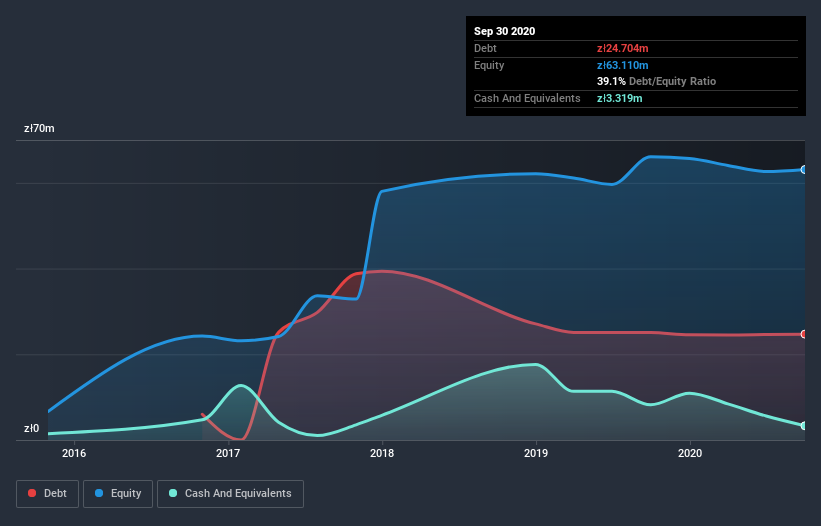
Task: Click the 39.1% Debt/Equity Ratio text
Action: click(x=656, y=81)
